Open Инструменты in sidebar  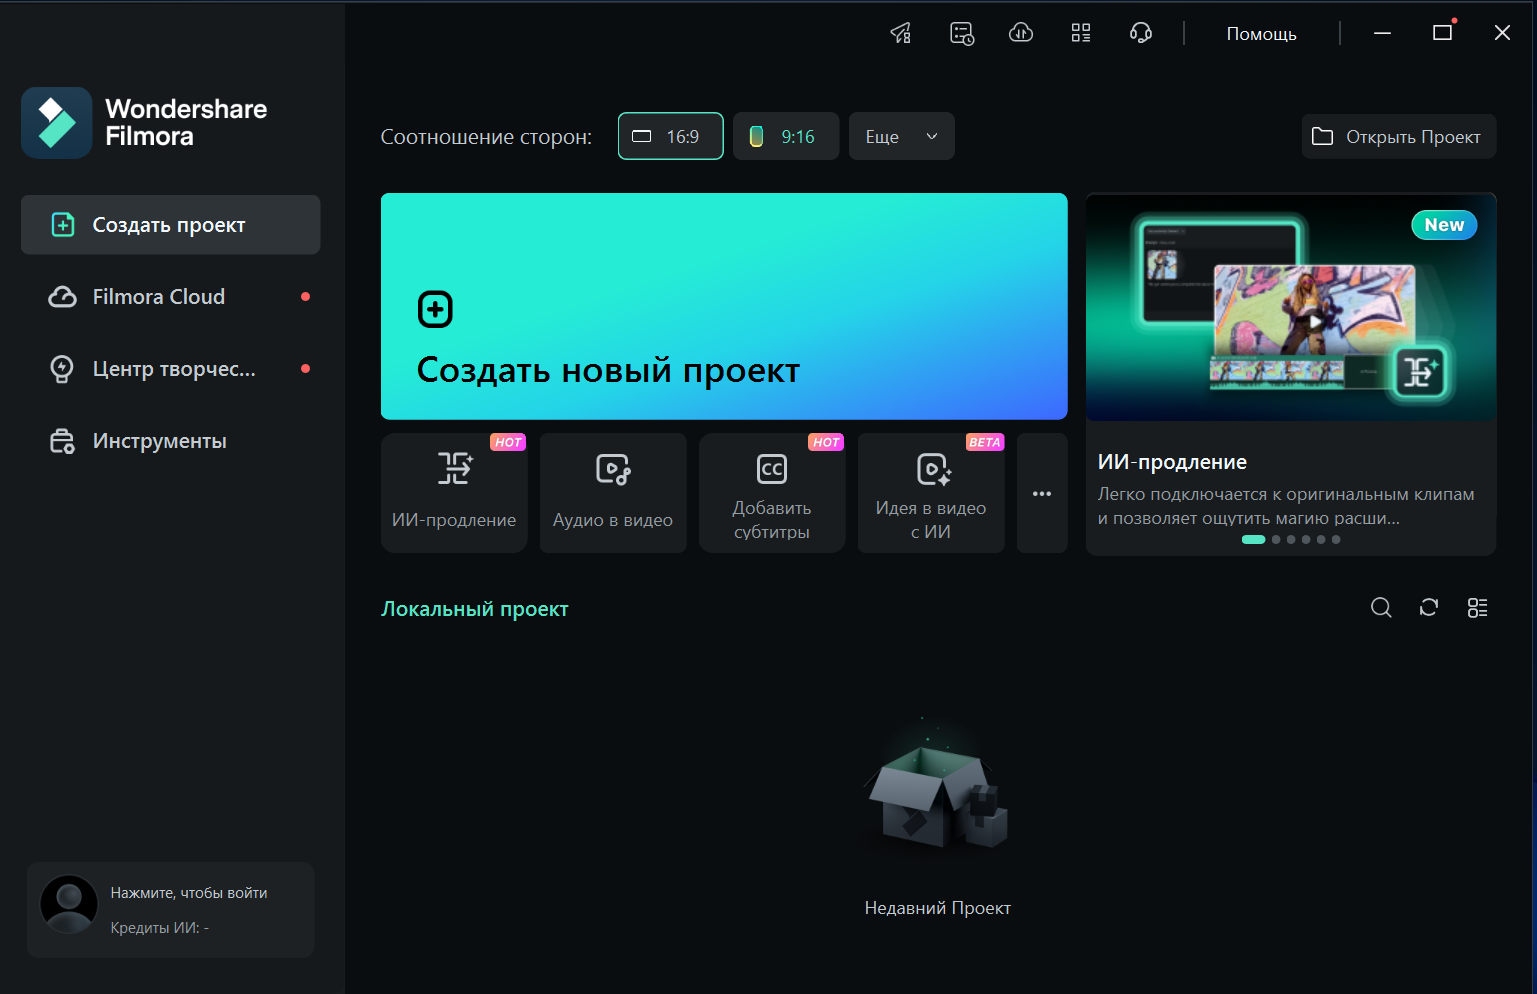click(x=170, y=441)
